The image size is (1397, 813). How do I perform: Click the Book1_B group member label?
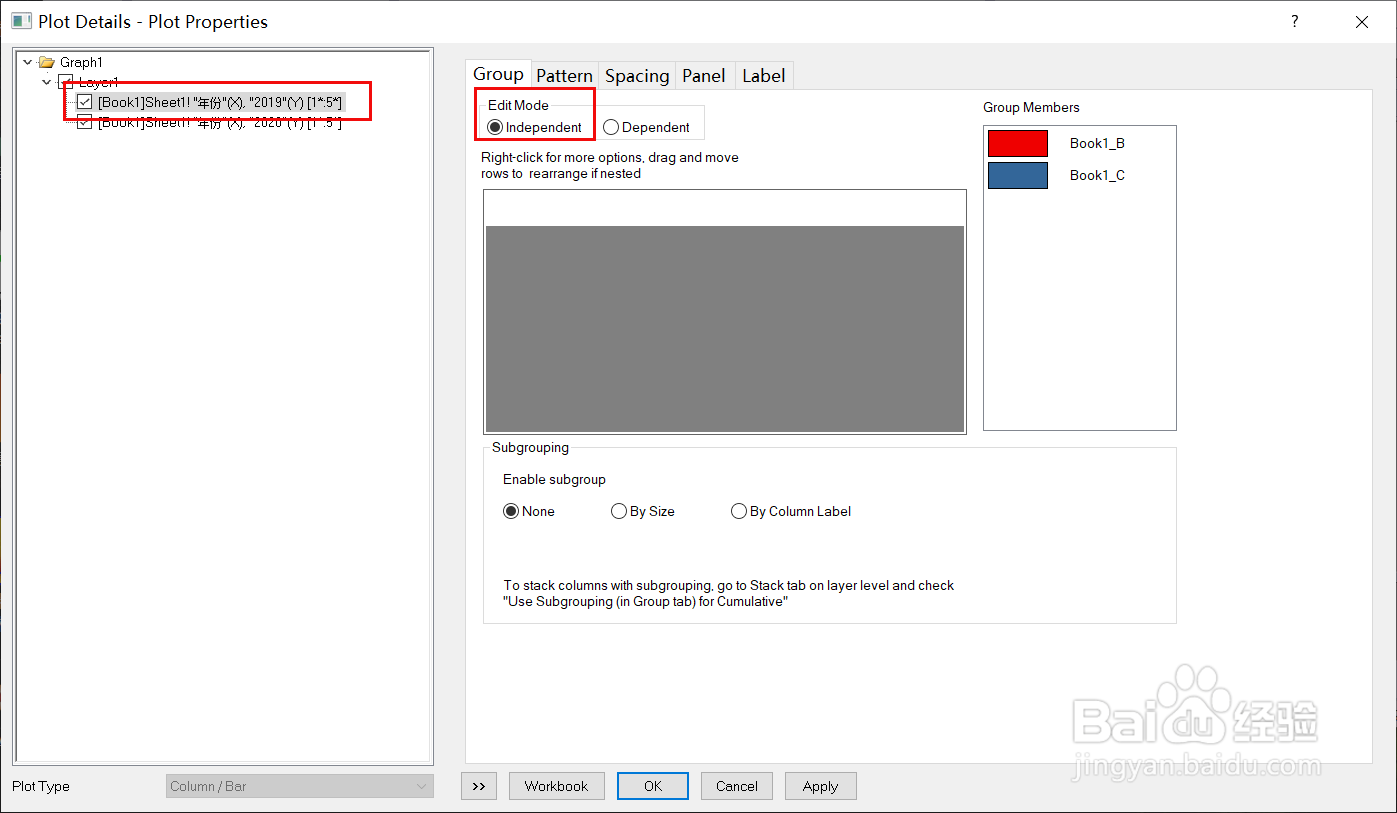click(x=1097, y=143)
